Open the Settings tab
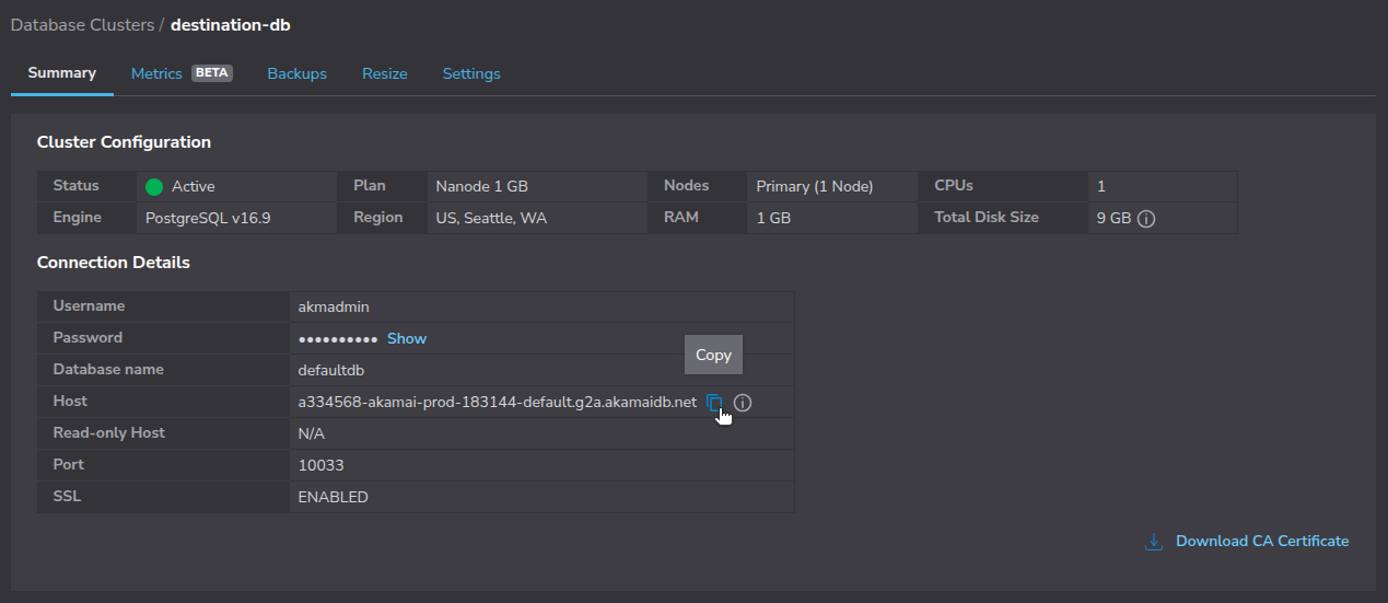Image resolution: width=1388 pixels, height=603 pixels. point(471,73)
